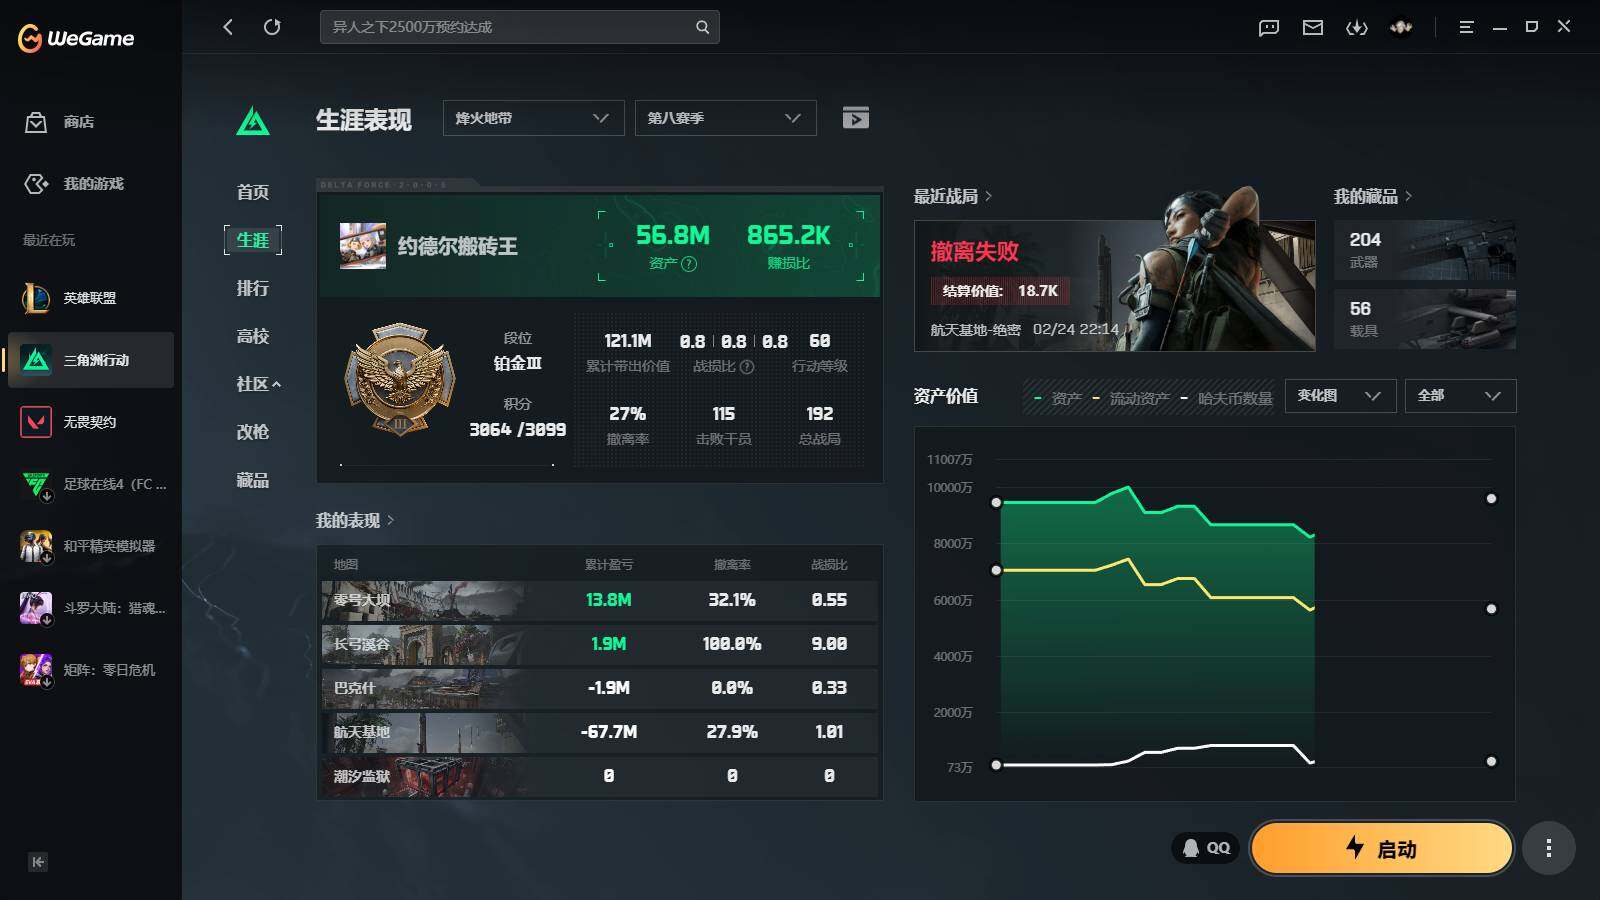Image resolution: width=1600 pixels, height=900 pixels.
Task: Open the mail envelope icon
Action: click(1313, 27)
